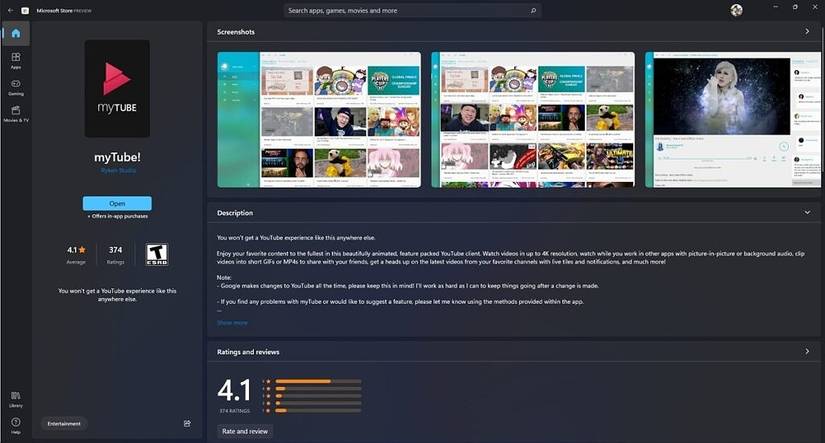
Task: Minimize the Microsoft Store window
Action: click(x=775, y=7)
